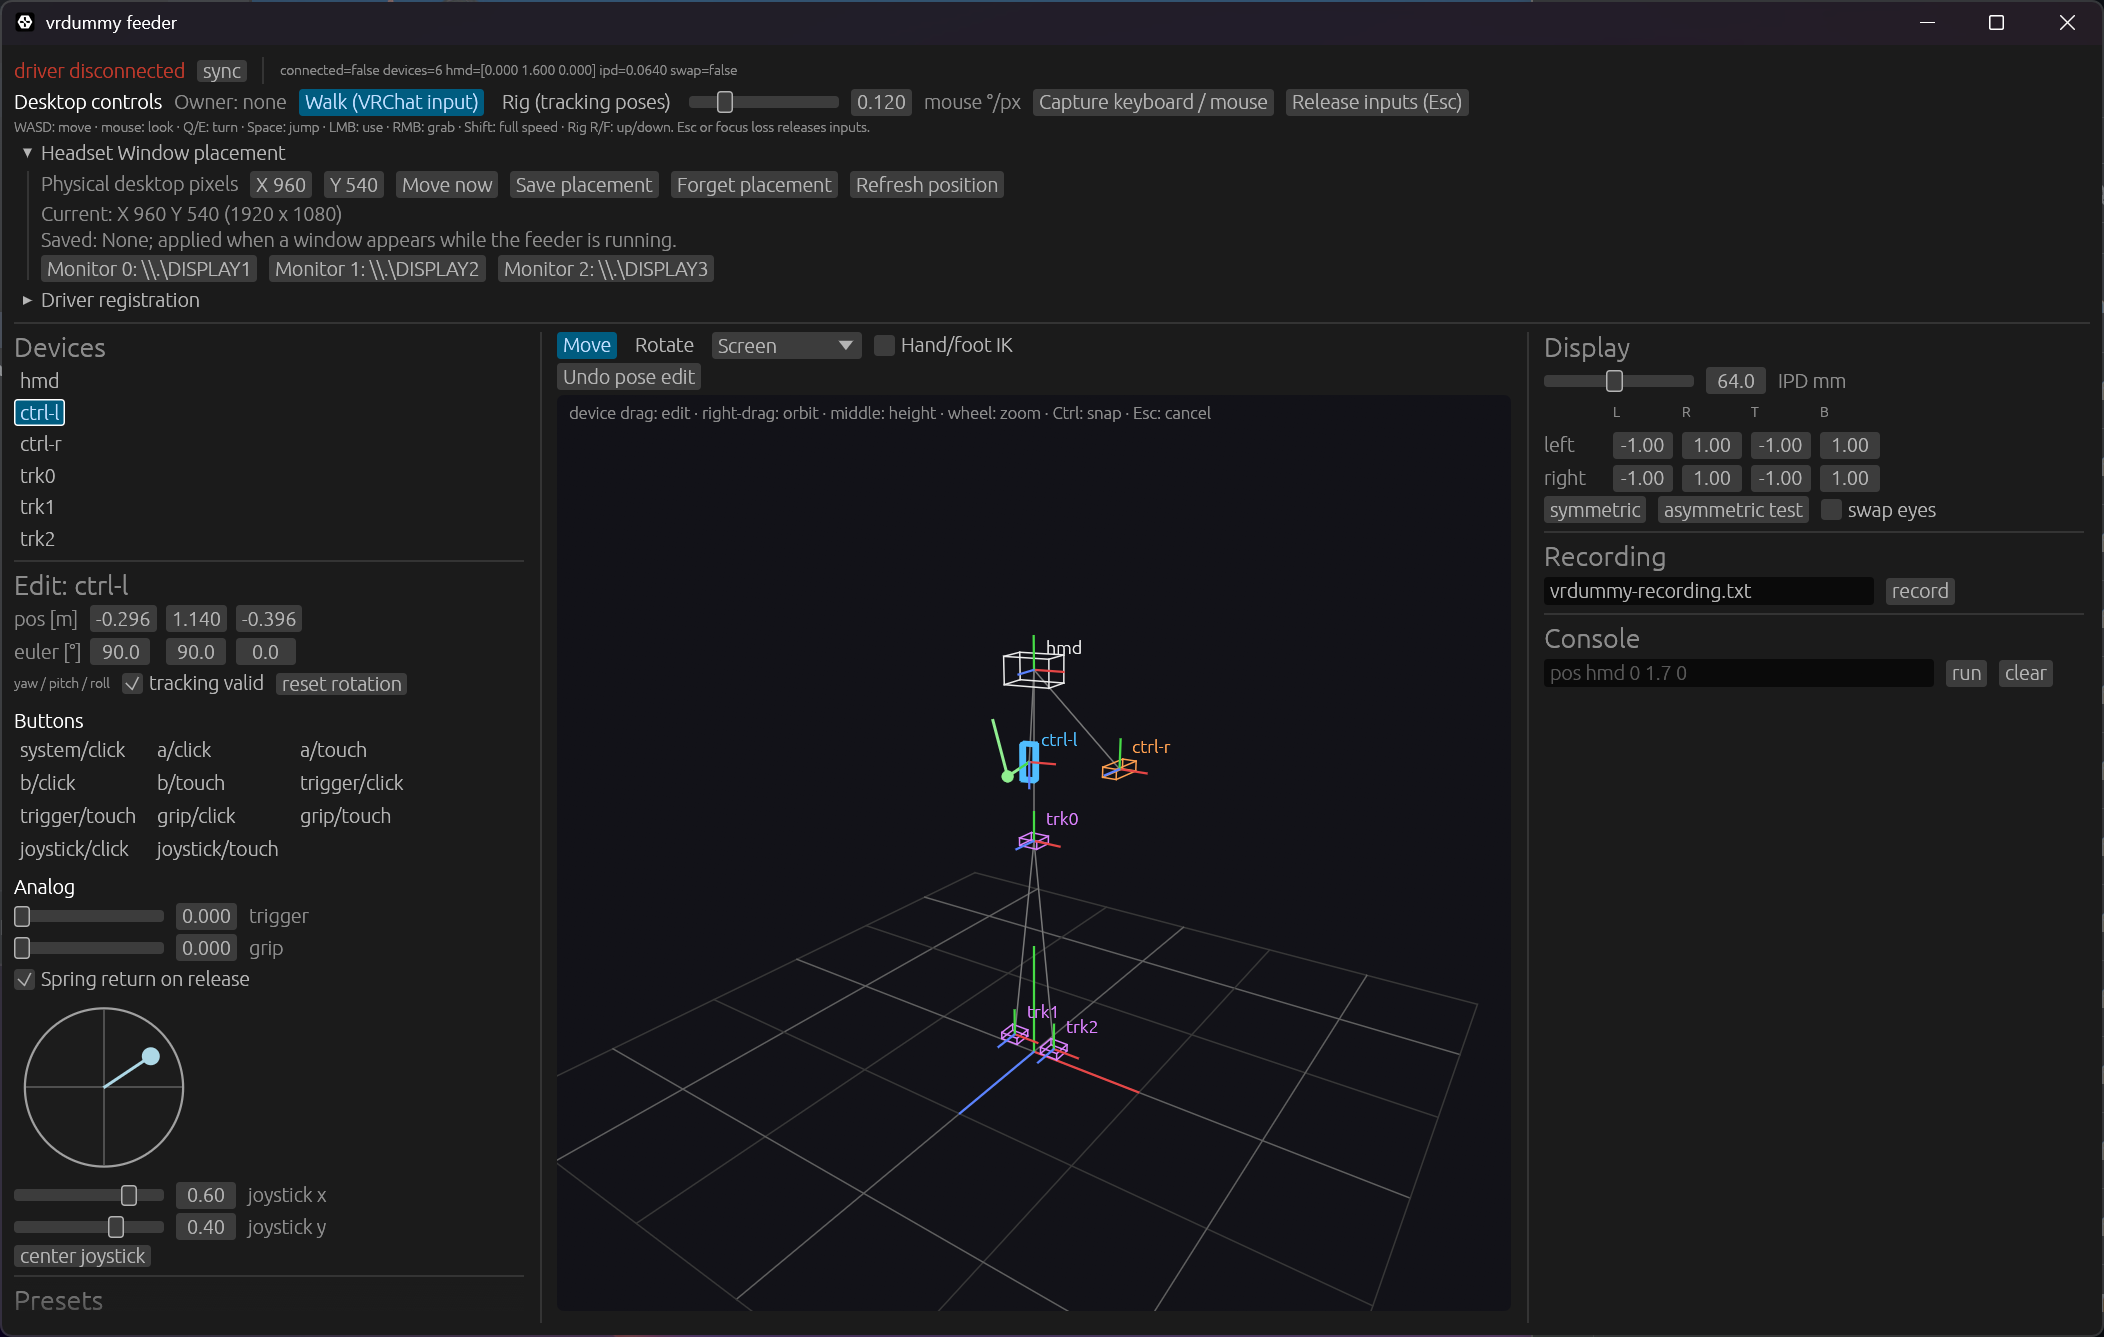This screenshot has width=2104, height=1337.
Task: Switch to Walk (VRChat input) mode
Action: 391,102
